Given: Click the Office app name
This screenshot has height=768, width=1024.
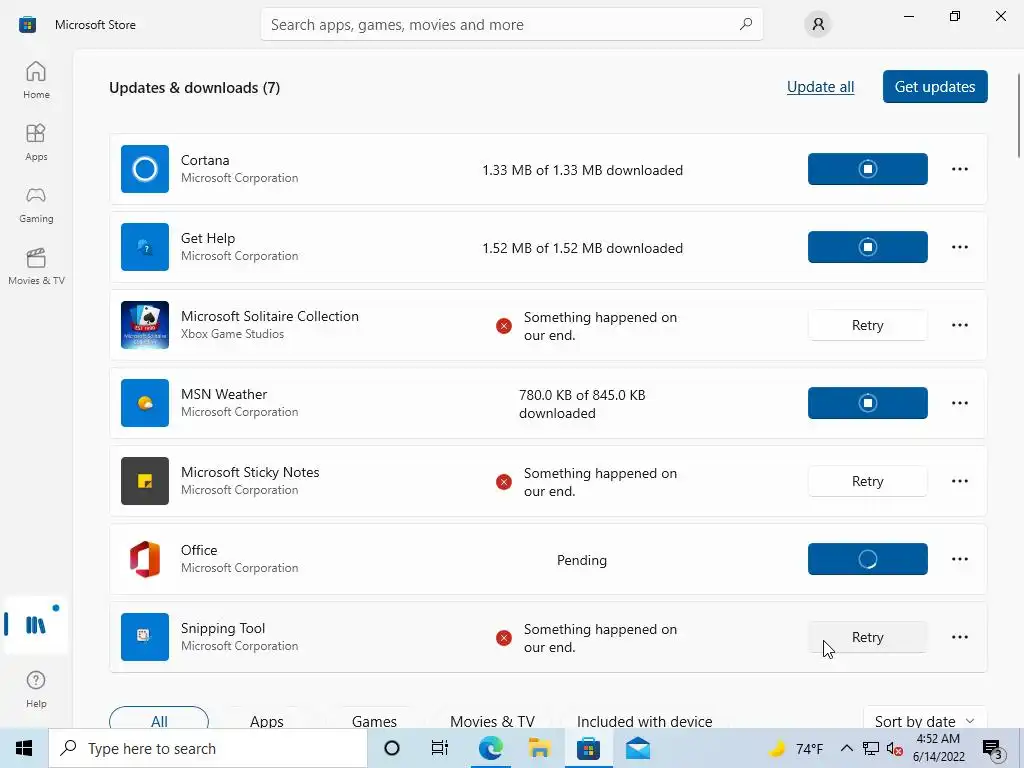Looking at the screenshot, I should [x=199, y=550].
